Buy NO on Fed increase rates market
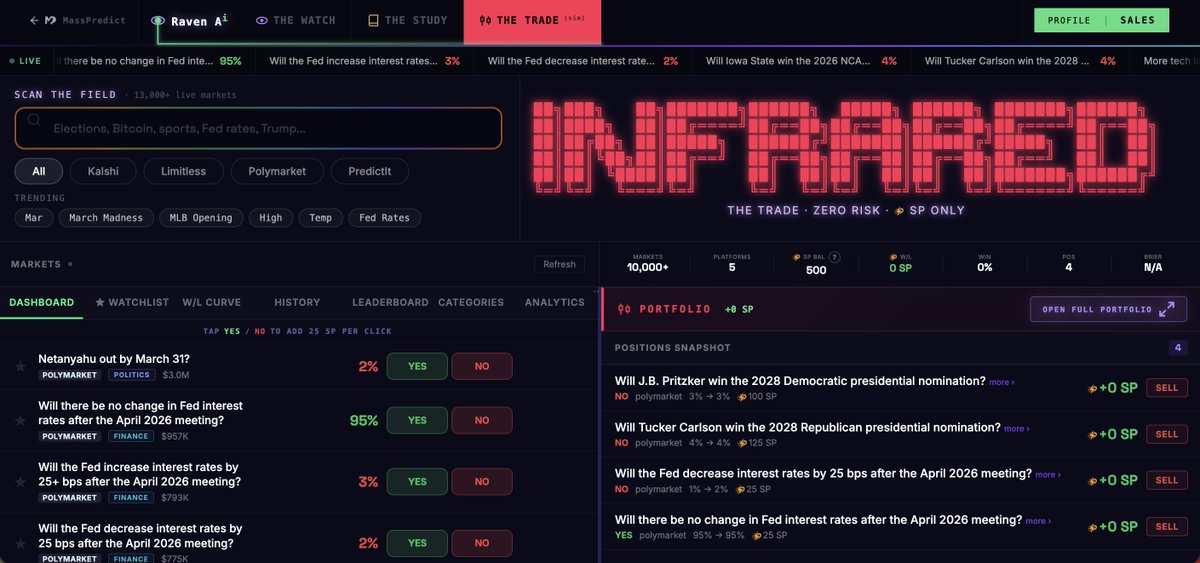Image resolution: width=1200 pixels, height=563 pixels. click(x=482, y=482)
